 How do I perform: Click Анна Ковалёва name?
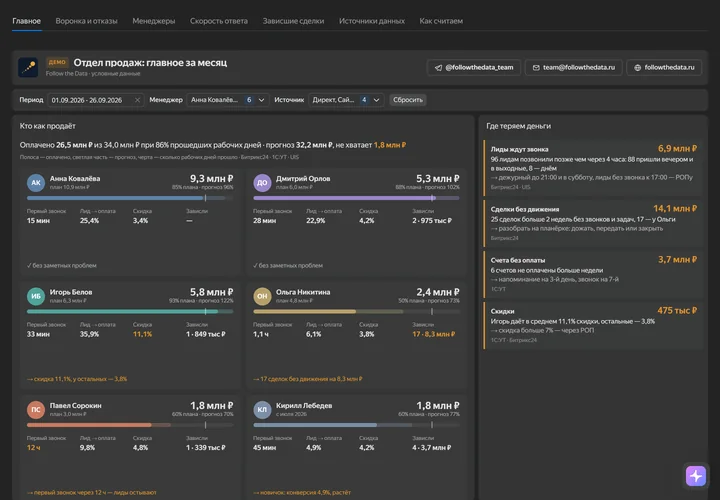(x=75, y=179)
